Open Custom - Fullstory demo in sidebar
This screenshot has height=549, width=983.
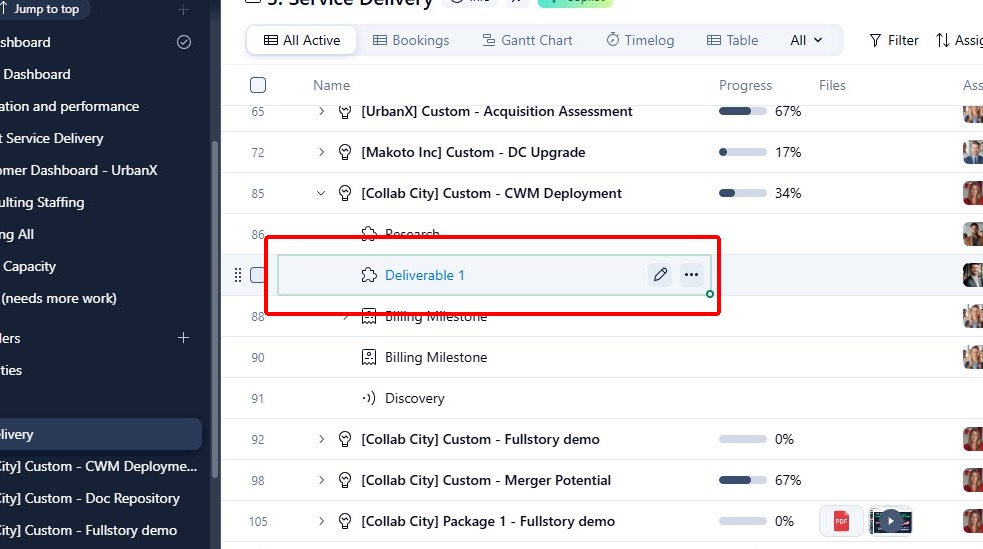pos(88,530)
